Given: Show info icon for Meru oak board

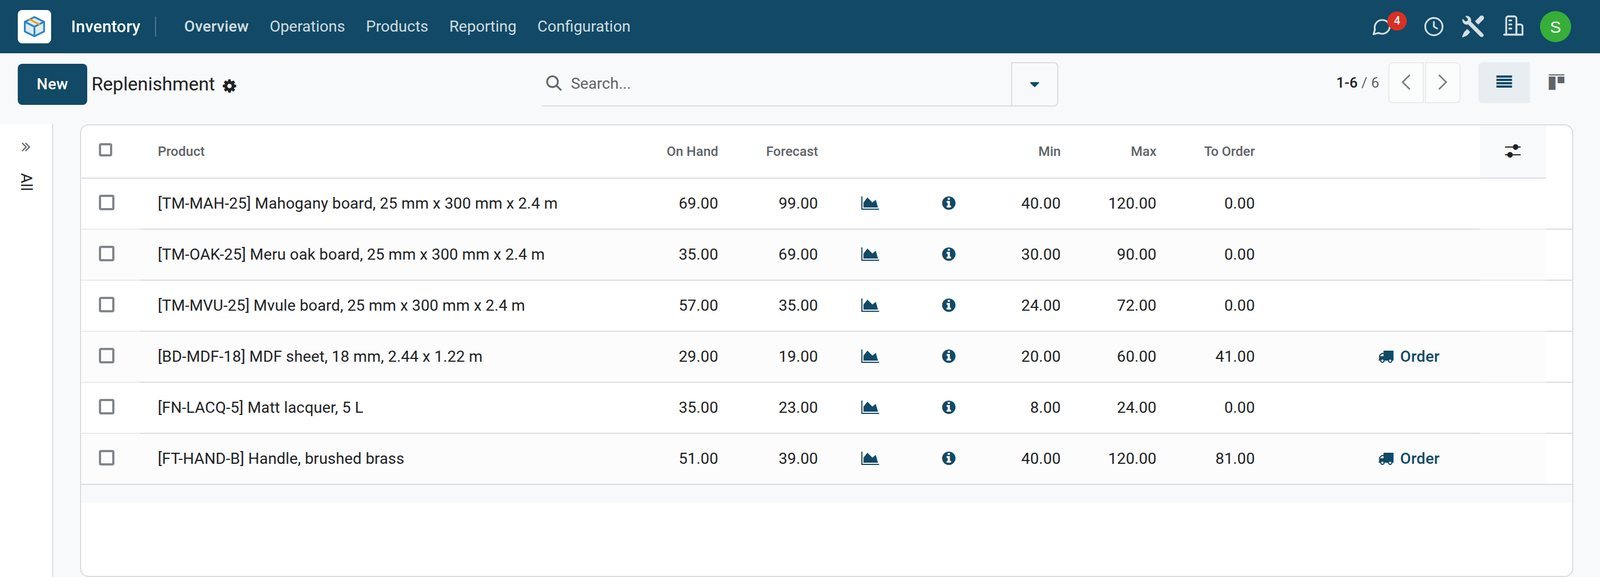Looking at the screenshot, I should click(948, 254).
